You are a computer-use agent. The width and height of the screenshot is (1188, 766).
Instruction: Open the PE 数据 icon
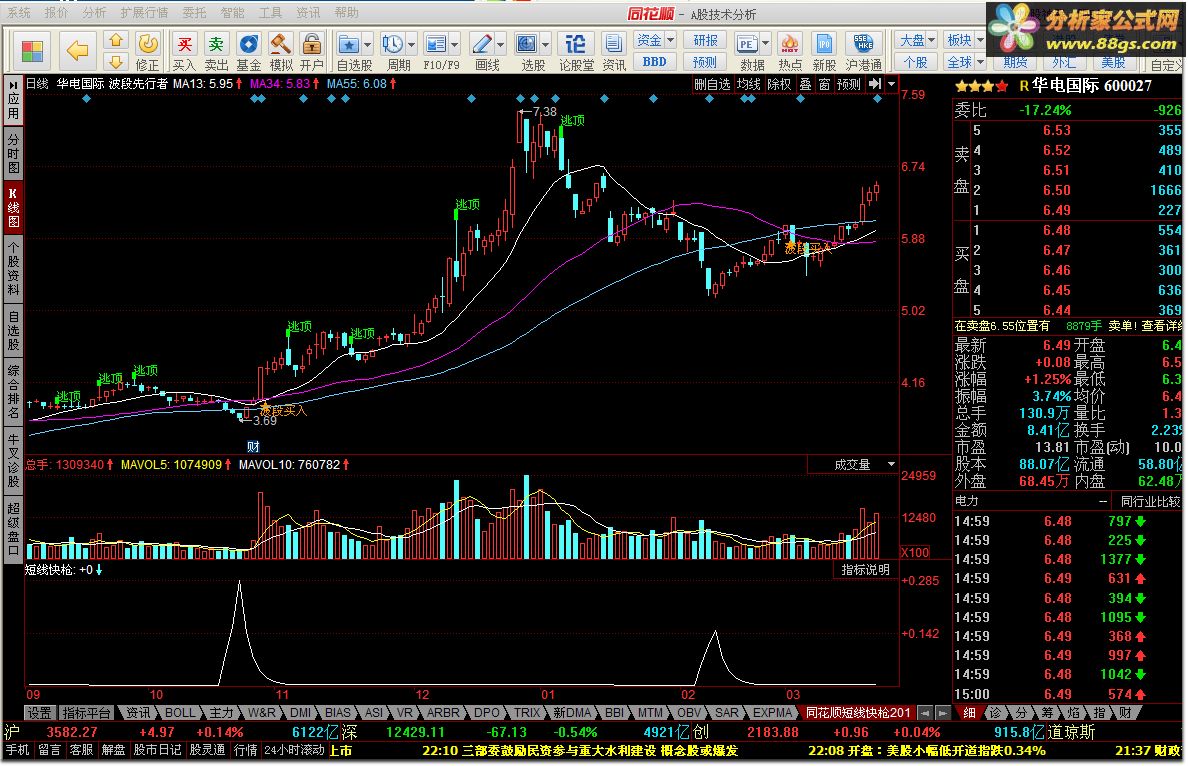746,45
